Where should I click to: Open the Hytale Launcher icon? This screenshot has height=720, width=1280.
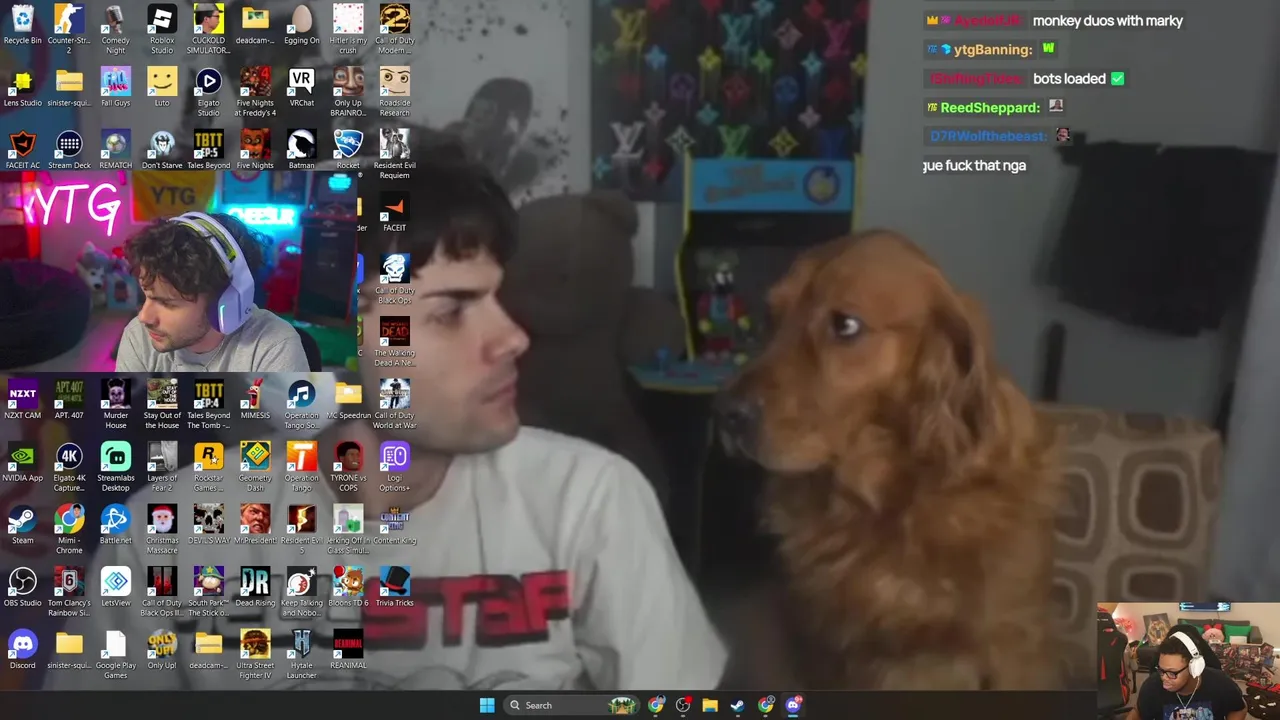301,655
